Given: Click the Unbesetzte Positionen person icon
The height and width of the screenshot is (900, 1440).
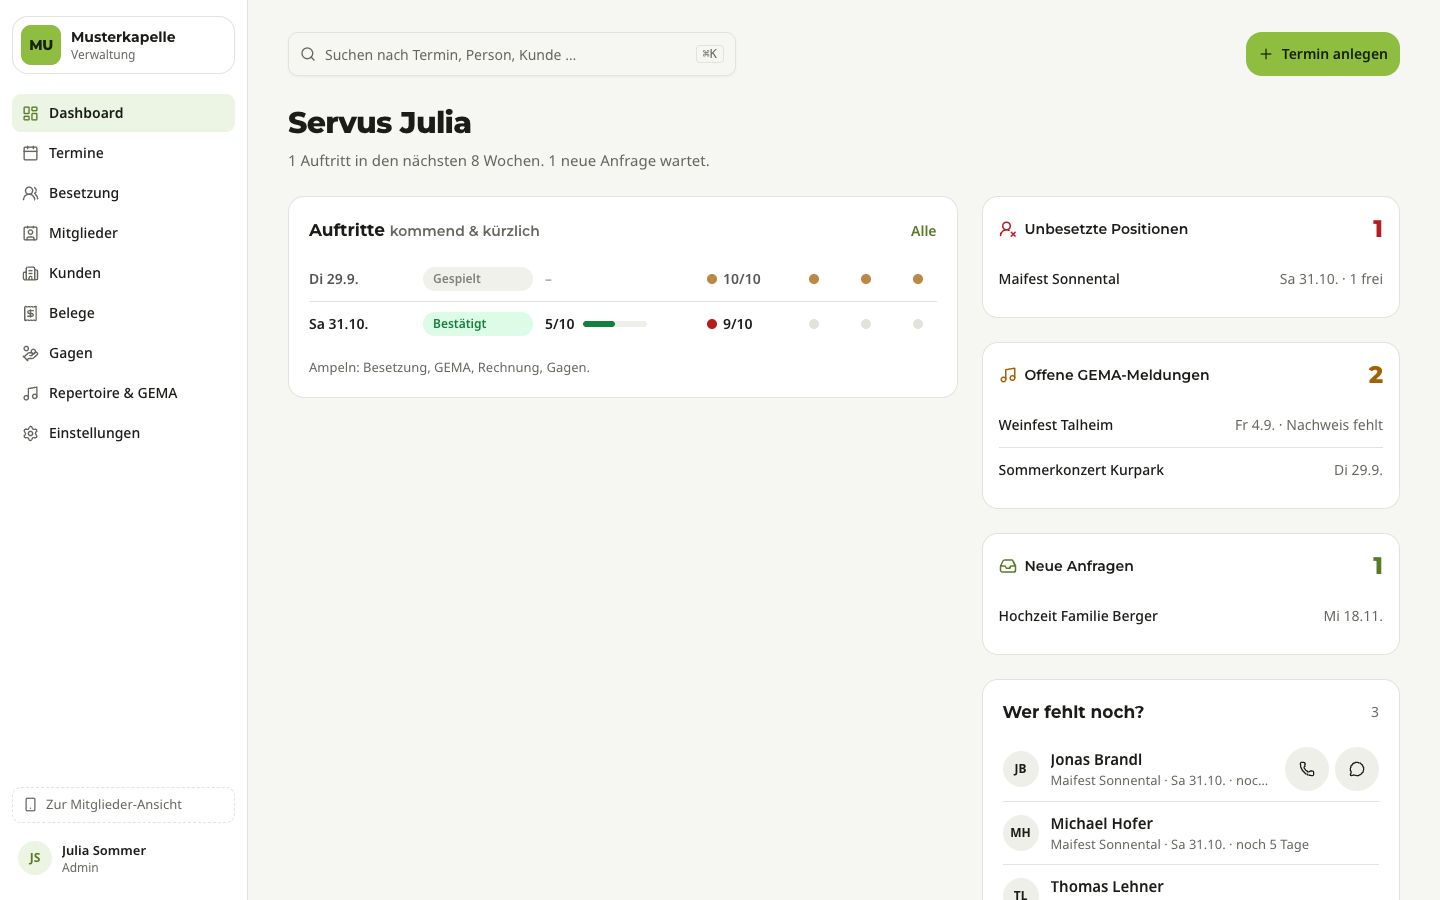Looking at the screenshot, I should 1007,229.
